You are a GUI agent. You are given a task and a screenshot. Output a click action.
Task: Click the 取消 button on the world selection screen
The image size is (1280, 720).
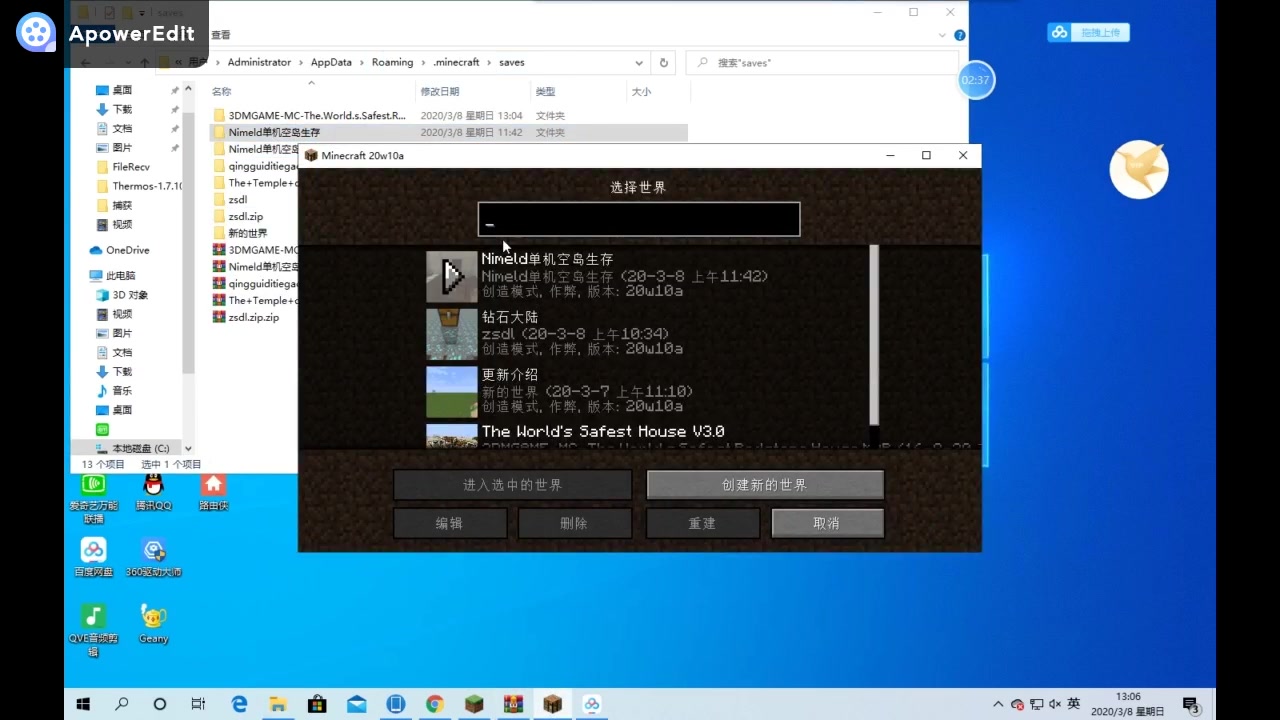[826, 522]
